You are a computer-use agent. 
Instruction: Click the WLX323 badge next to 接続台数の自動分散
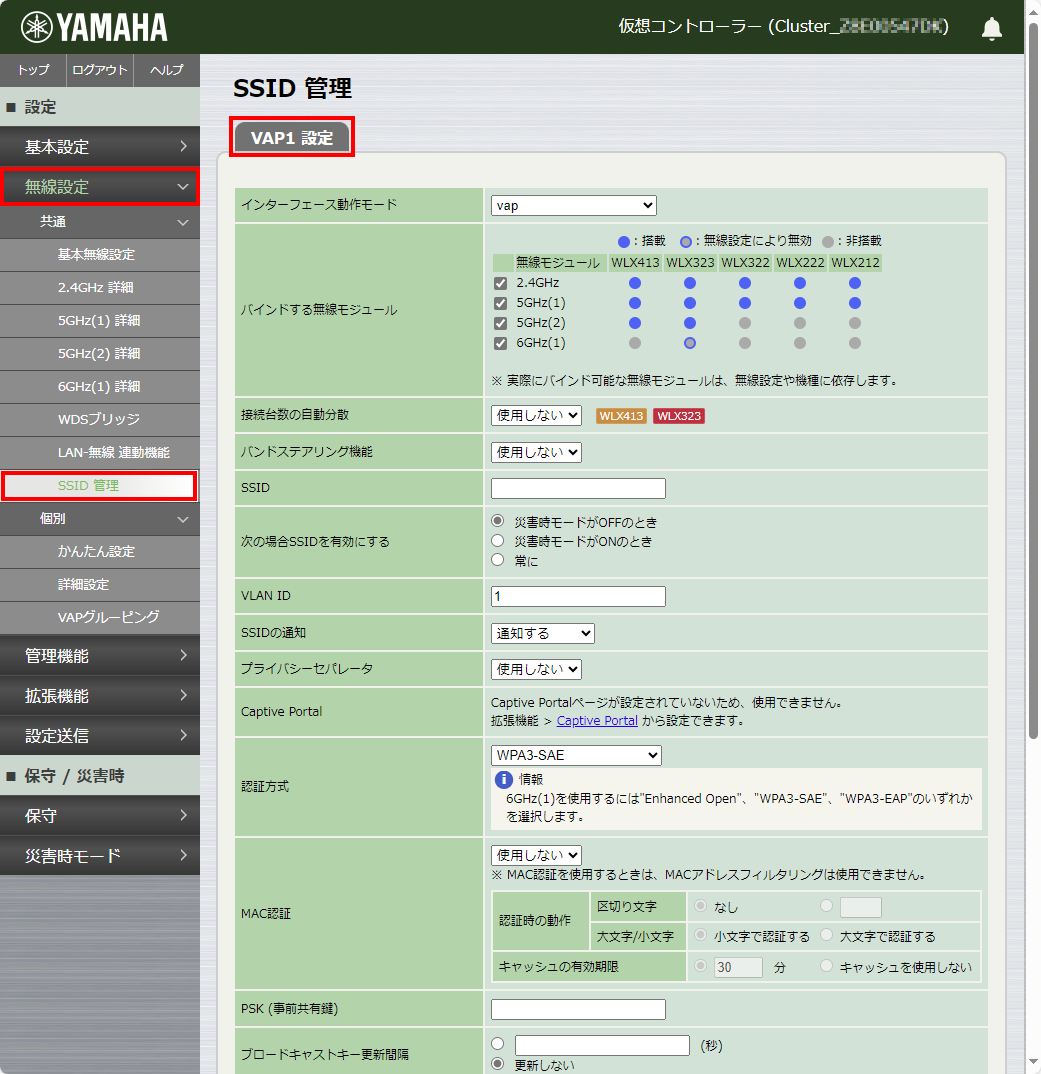click(x=679, y=415)
